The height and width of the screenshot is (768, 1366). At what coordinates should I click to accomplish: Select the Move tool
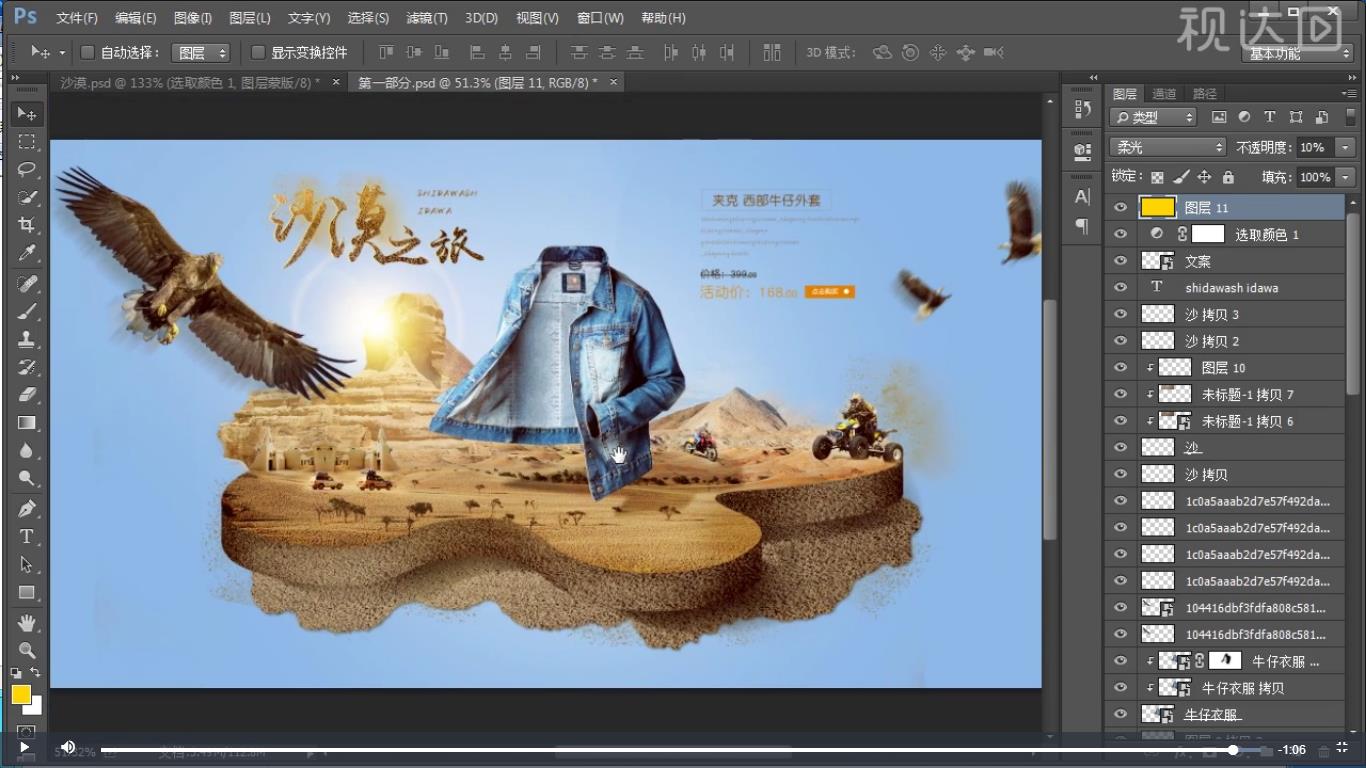click(x=27, y=113)
